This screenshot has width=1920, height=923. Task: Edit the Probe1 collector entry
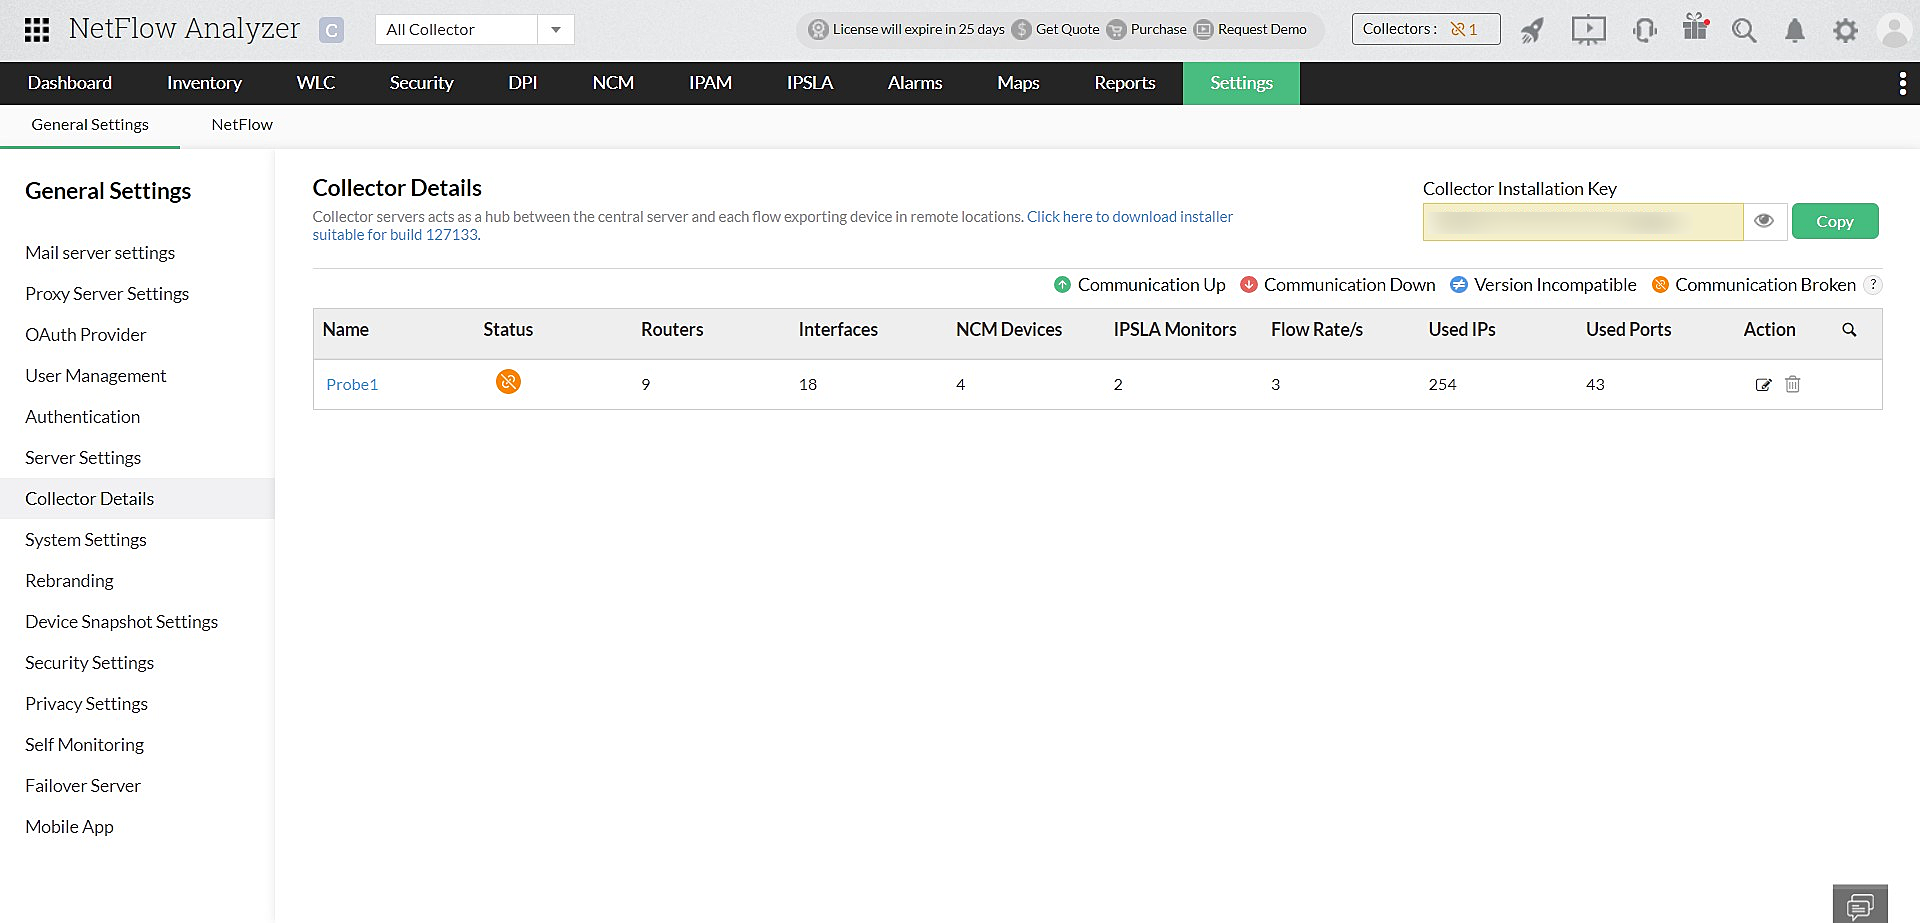(x=1763, y=385)
